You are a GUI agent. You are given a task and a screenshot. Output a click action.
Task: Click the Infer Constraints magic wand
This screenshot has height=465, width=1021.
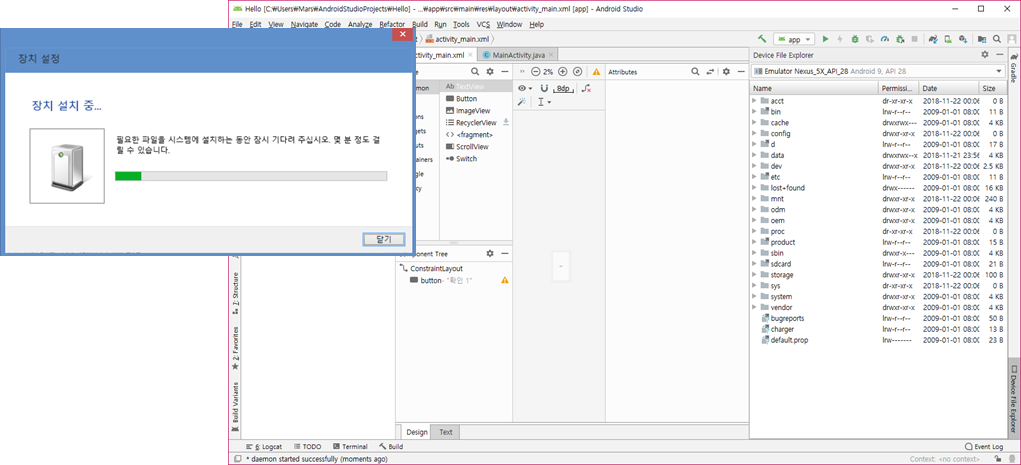coord(522,102)
